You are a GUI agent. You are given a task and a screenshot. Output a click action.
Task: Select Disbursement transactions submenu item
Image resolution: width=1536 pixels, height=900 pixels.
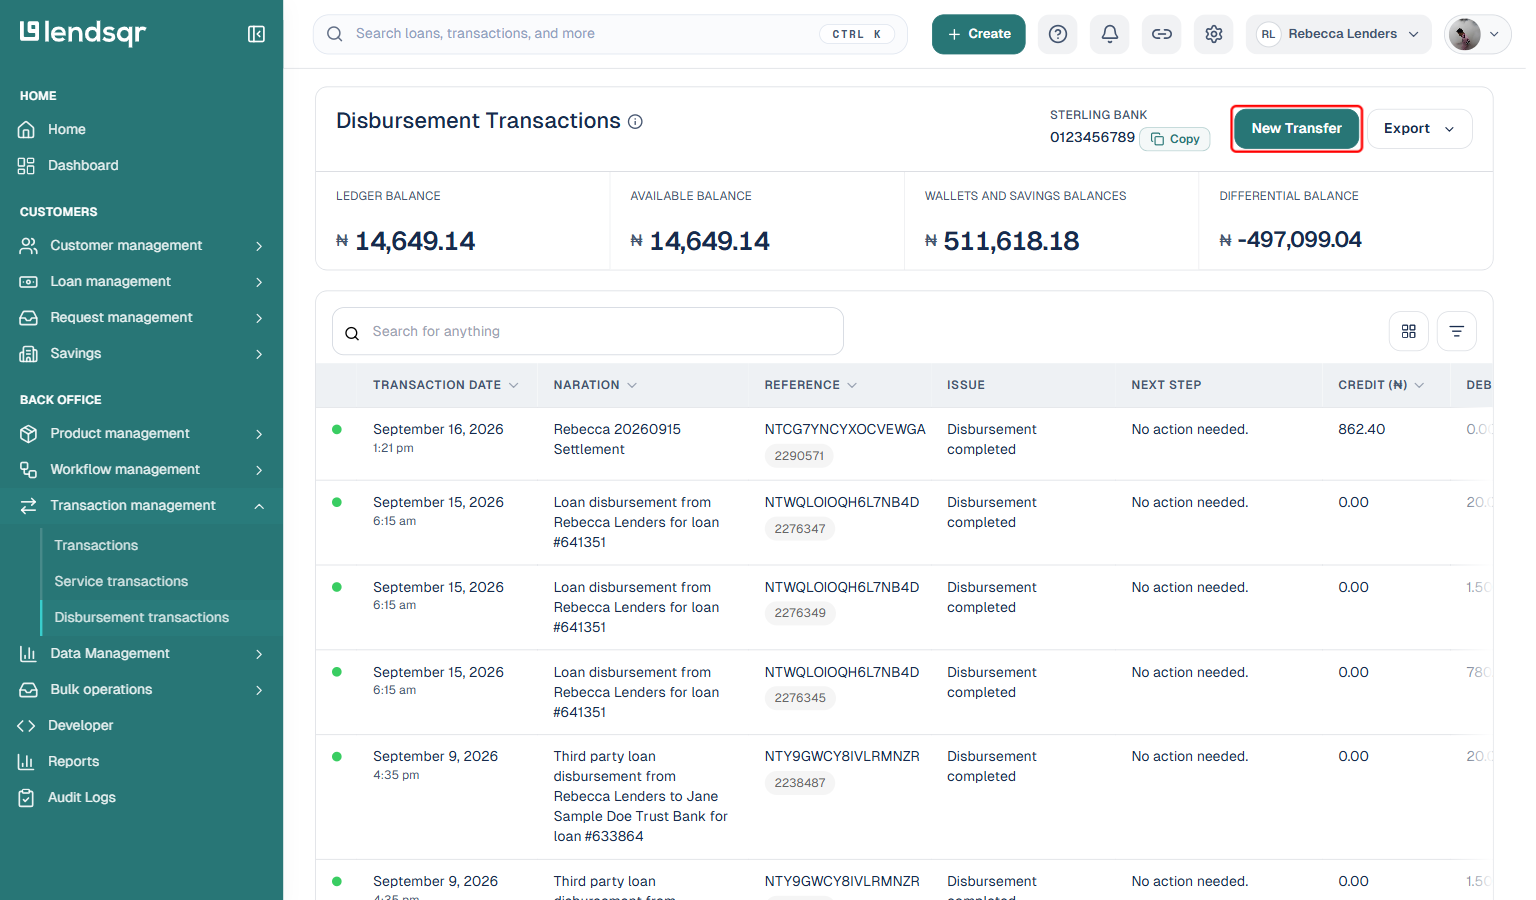[142, 618]
